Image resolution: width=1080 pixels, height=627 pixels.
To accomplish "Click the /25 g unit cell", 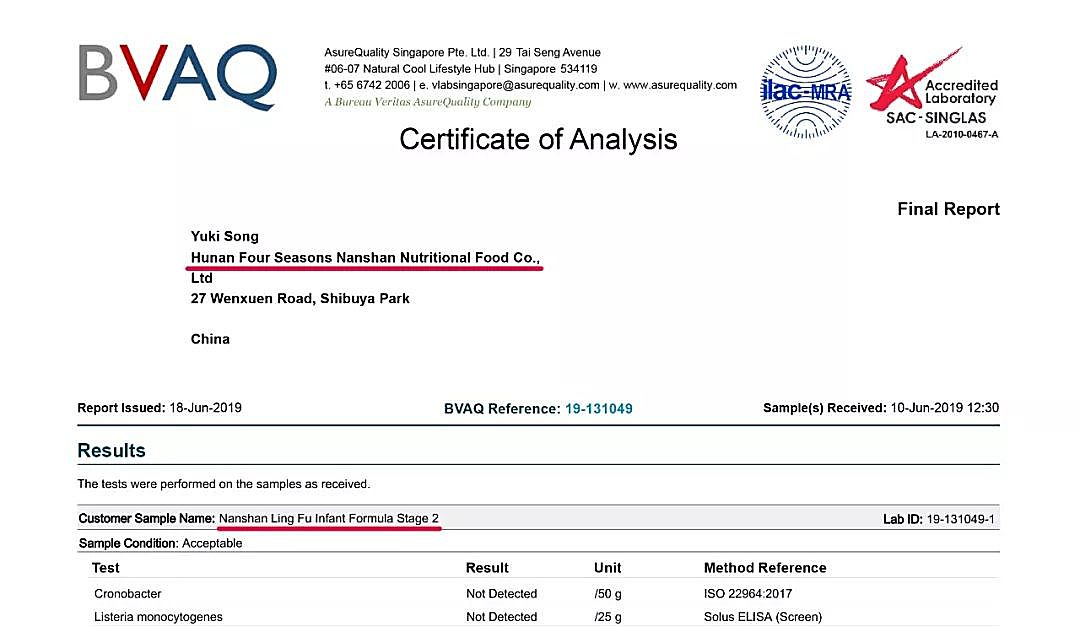I will click(608, 617).
